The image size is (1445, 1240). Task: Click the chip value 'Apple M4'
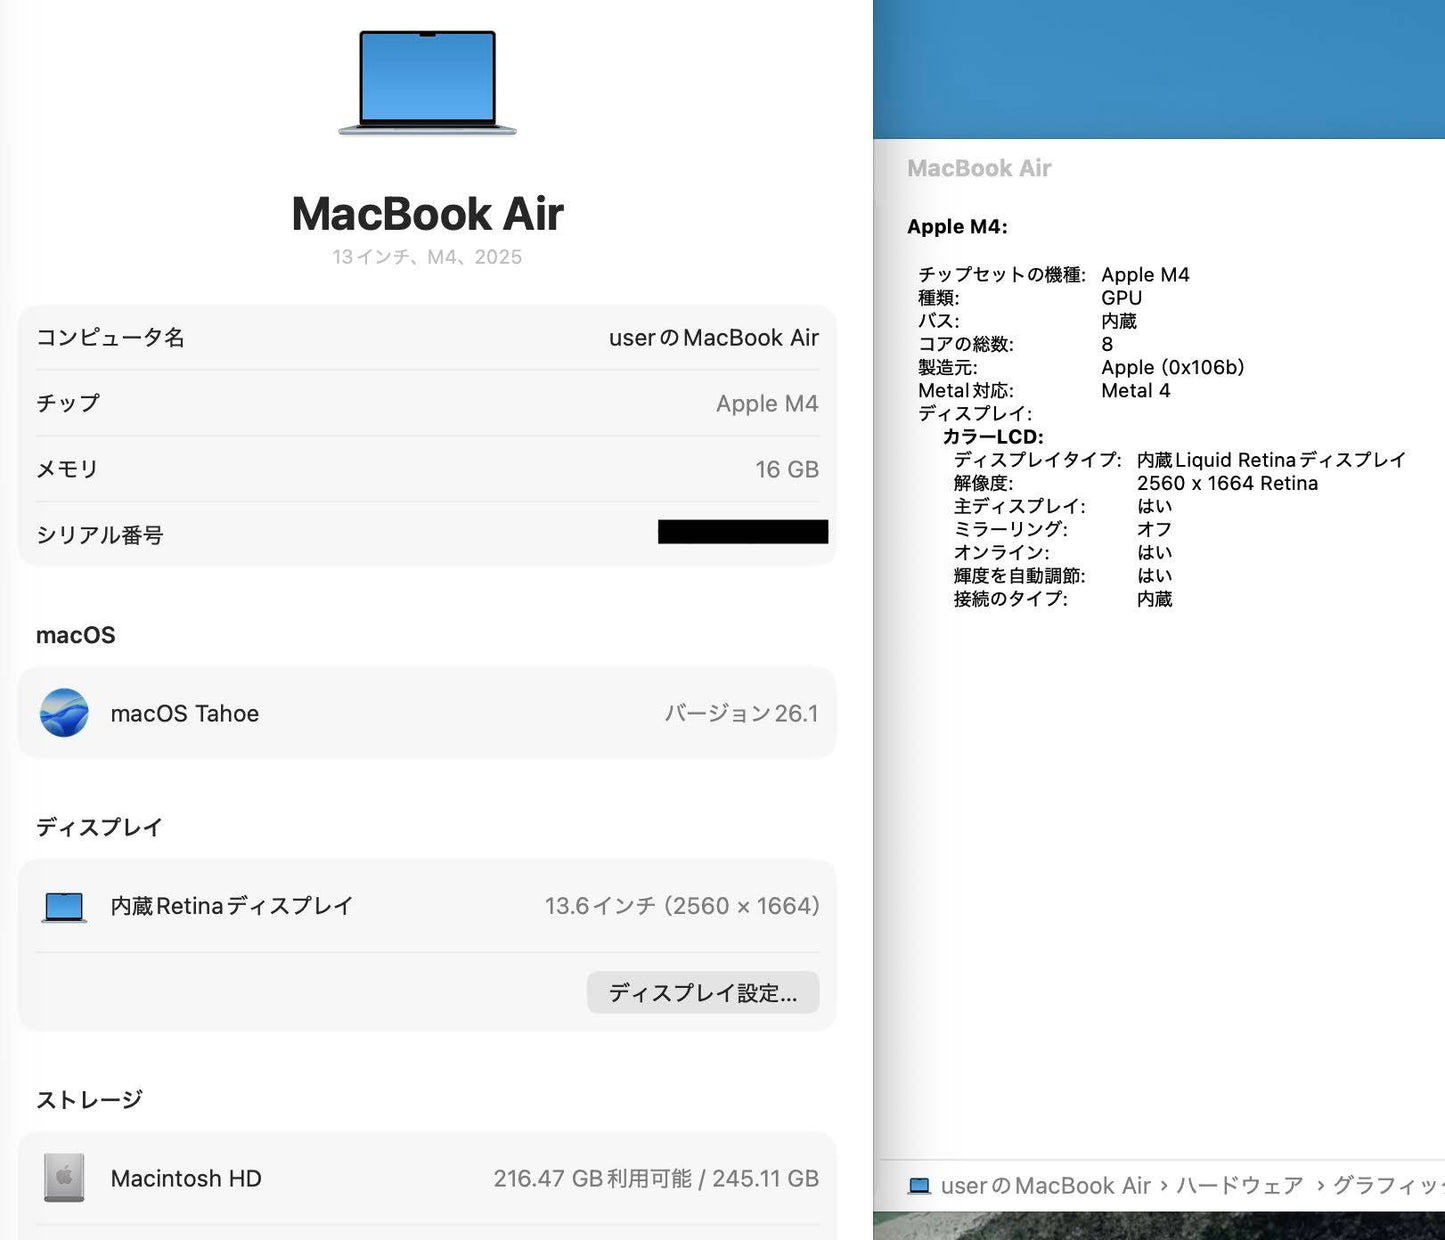[767, 404]
